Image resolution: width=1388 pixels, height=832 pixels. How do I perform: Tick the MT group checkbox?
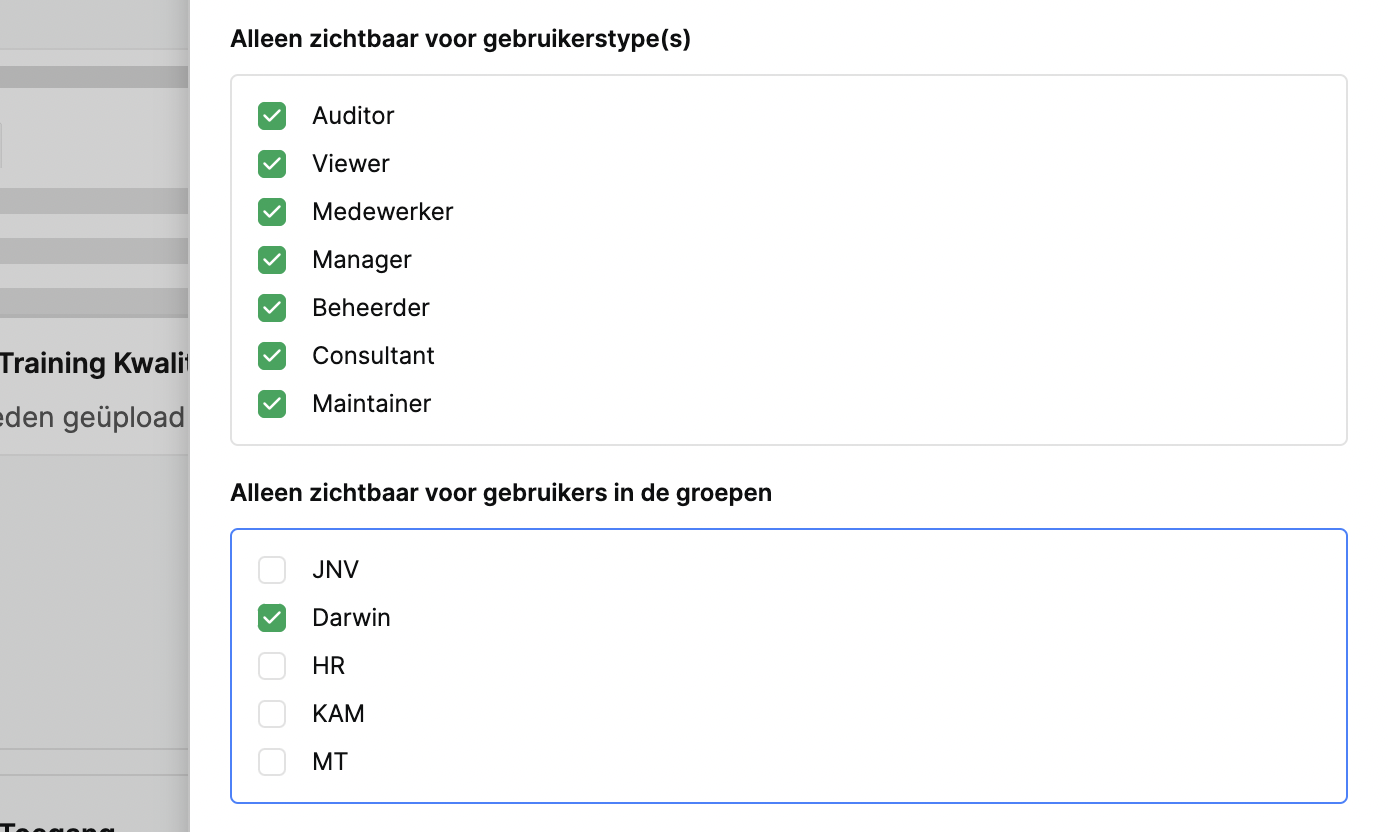coord(272,762)
